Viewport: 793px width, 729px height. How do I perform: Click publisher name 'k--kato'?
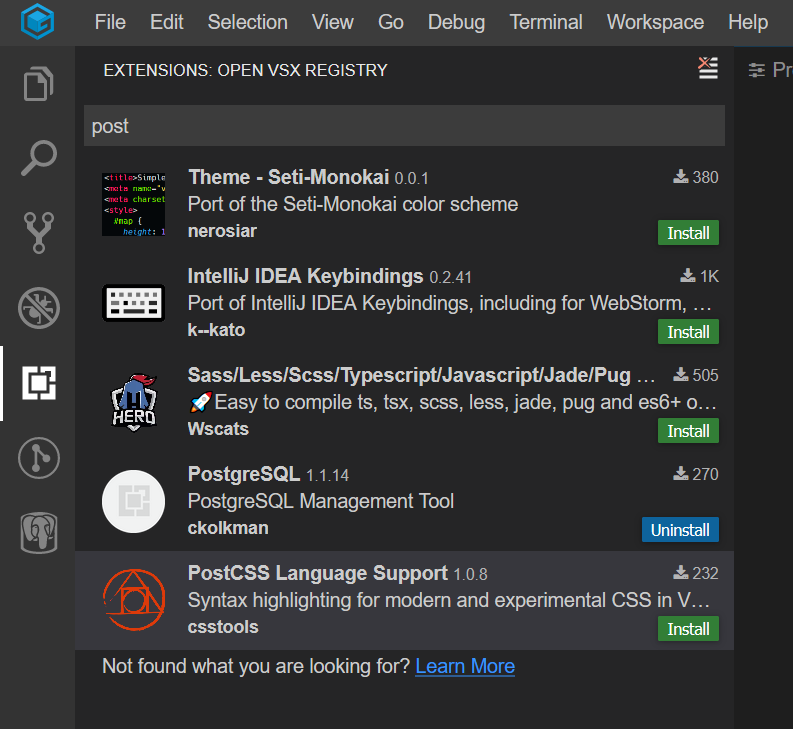[x=216, y=330]
